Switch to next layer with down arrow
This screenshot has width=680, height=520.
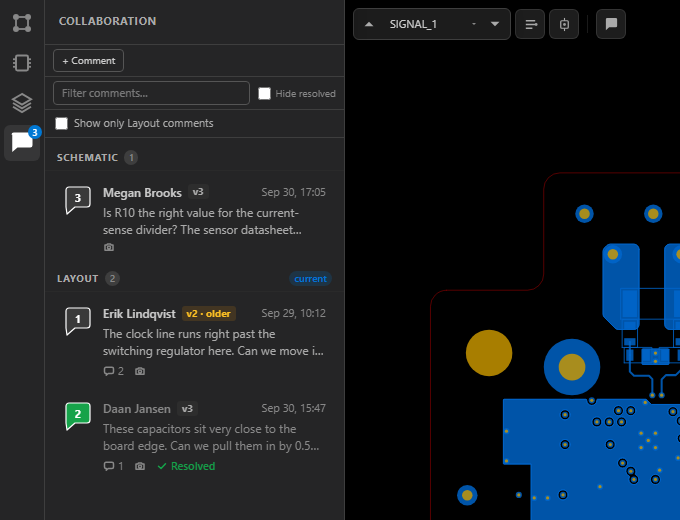tap(495, 24)
